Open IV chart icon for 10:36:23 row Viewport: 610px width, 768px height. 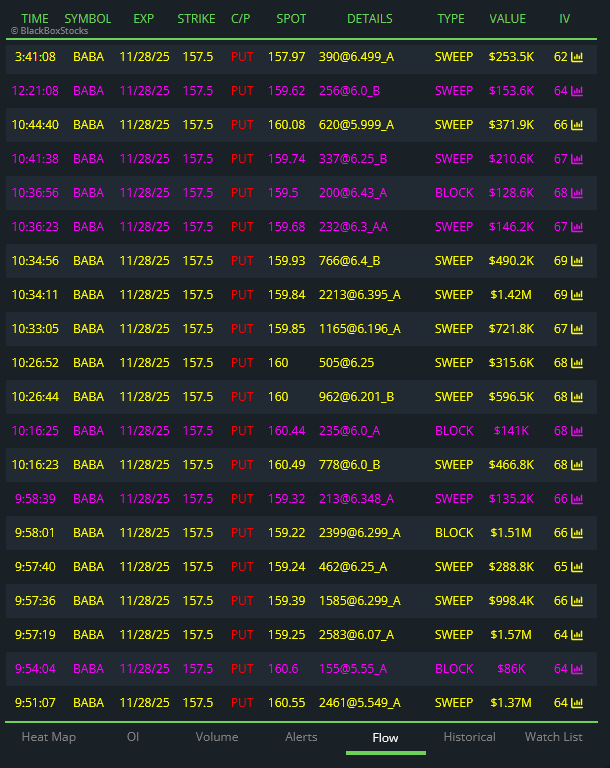577,227
